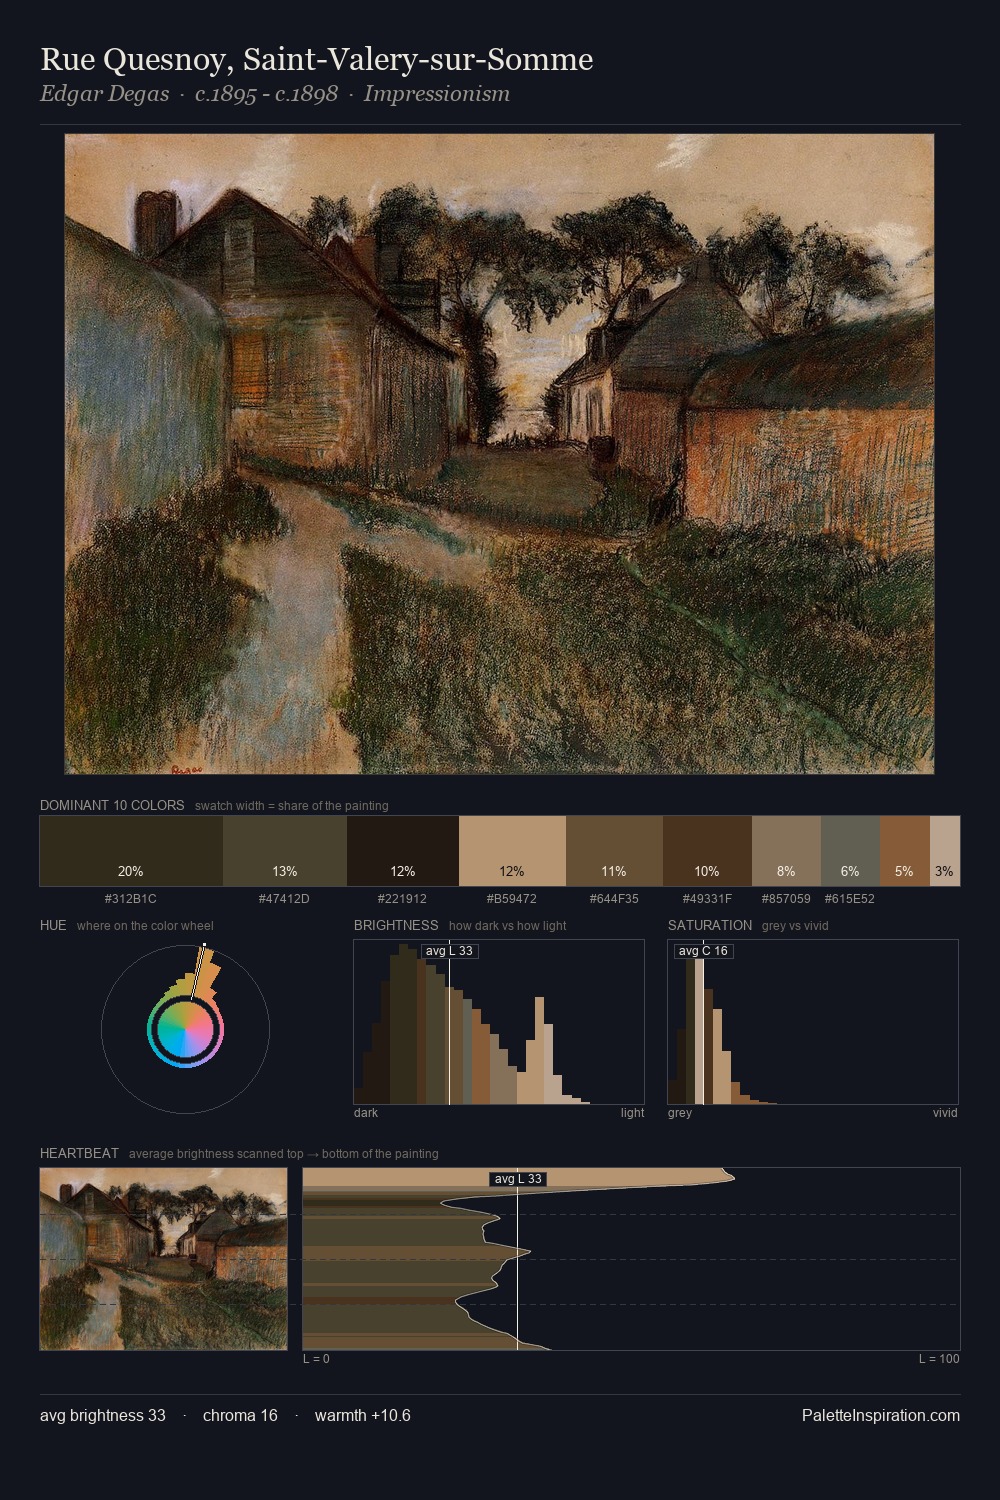Select the 8% taupe swatch #857059
1000x1500 pixels.
[x=786, y=851]
